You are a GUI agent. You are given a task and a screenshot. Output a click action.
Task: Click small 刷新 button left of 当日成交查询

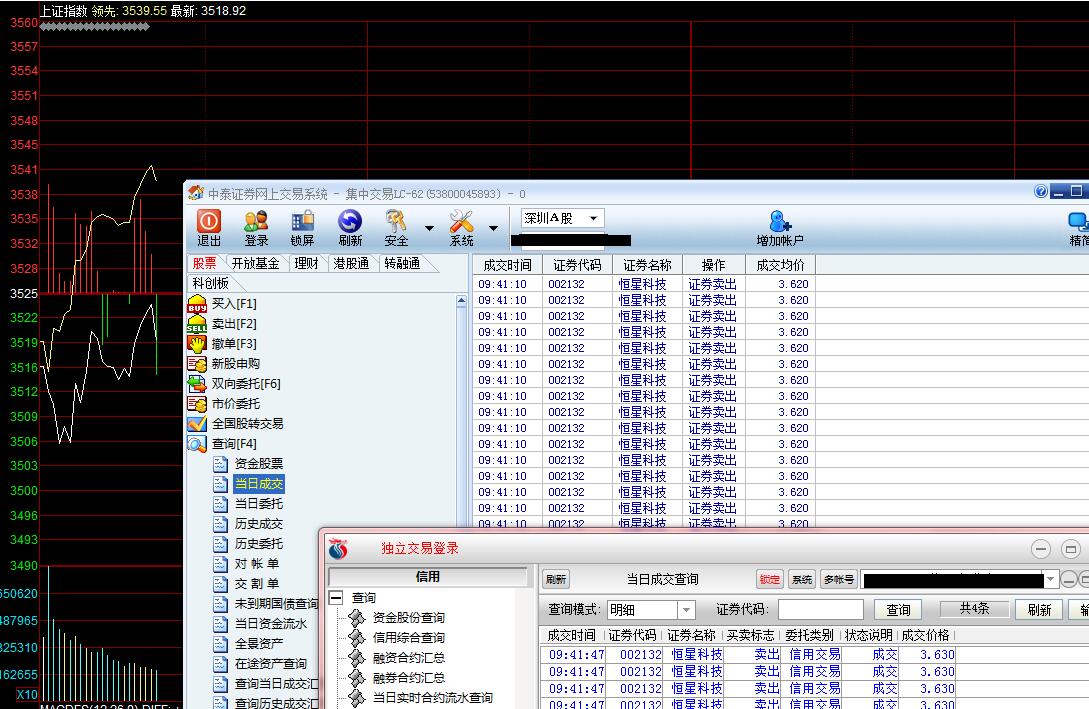(556, 579)
